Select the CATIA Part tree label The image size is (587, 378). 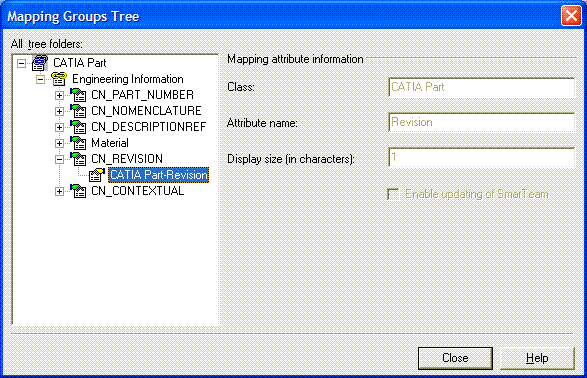coord(80,63)
